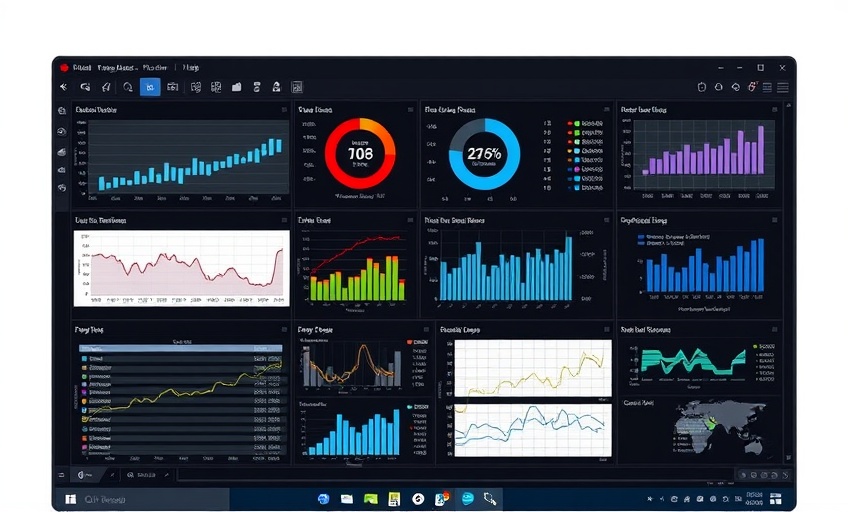This screenshot has height=512, width=848.
Task: Expand options menu of the red donut panel
Action: pyautogui.click(x=410, y=109)
